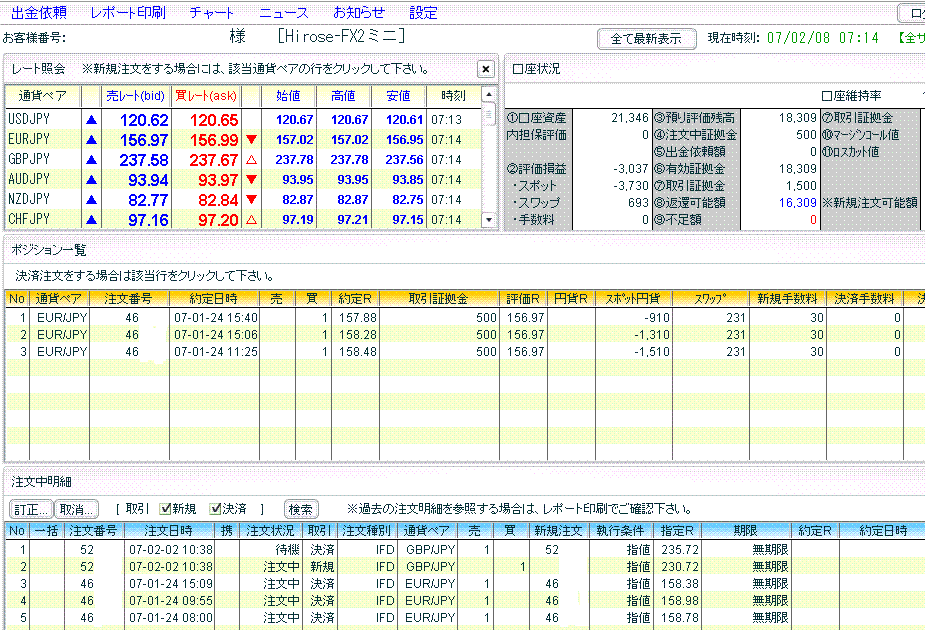Click GBPJPY ask rate 237.67
The image size is (925, 630).
point(214,160)
